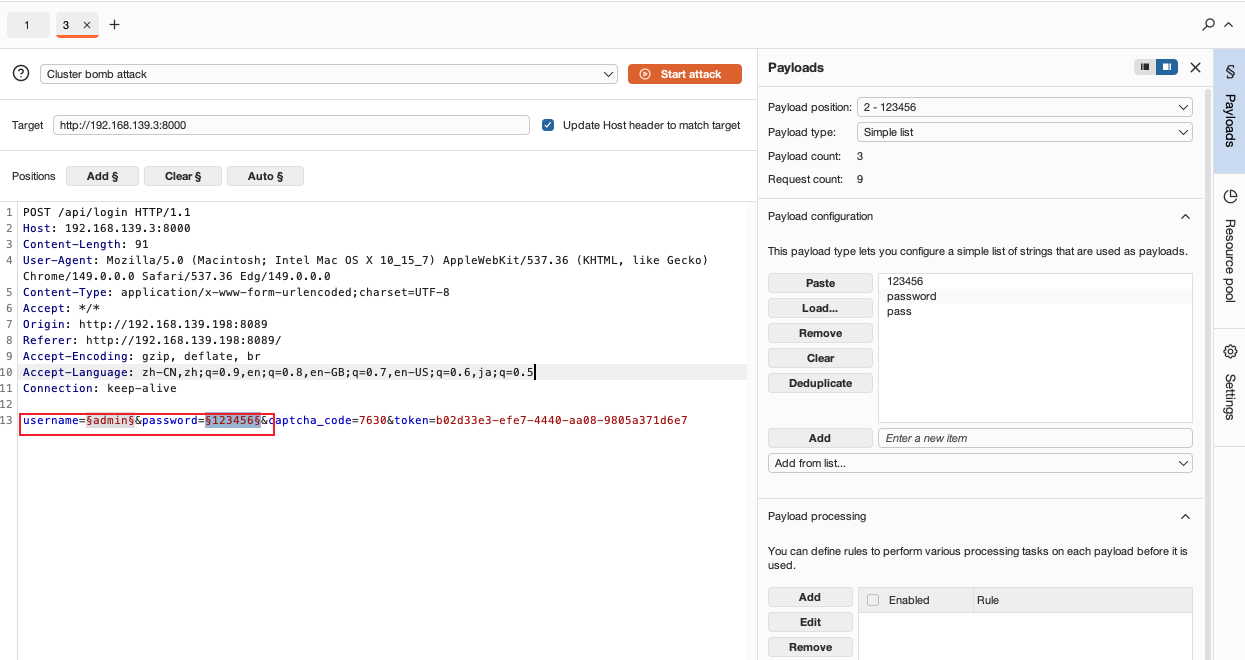
Task: Click Remove in Payload processing
Action: 810,647
